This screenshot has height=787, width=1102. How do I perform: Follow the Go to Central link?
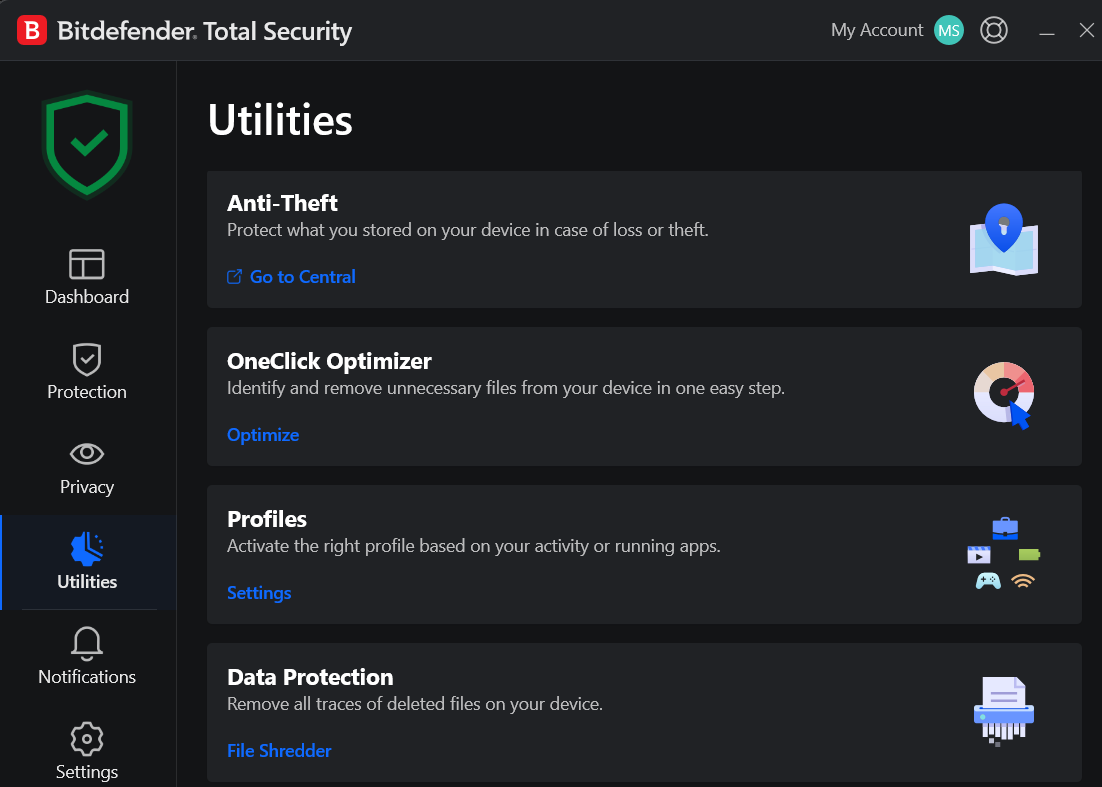303,277
